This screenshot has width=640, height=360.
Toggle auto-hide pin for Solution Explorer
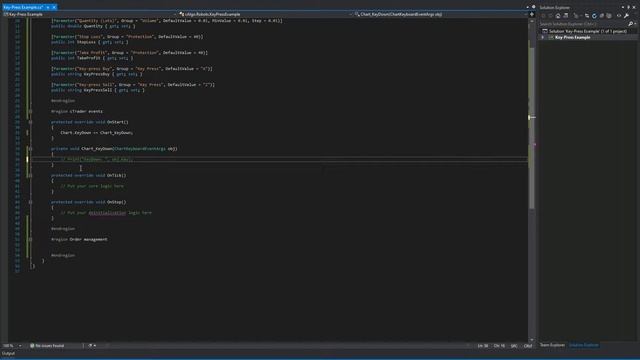629,7
